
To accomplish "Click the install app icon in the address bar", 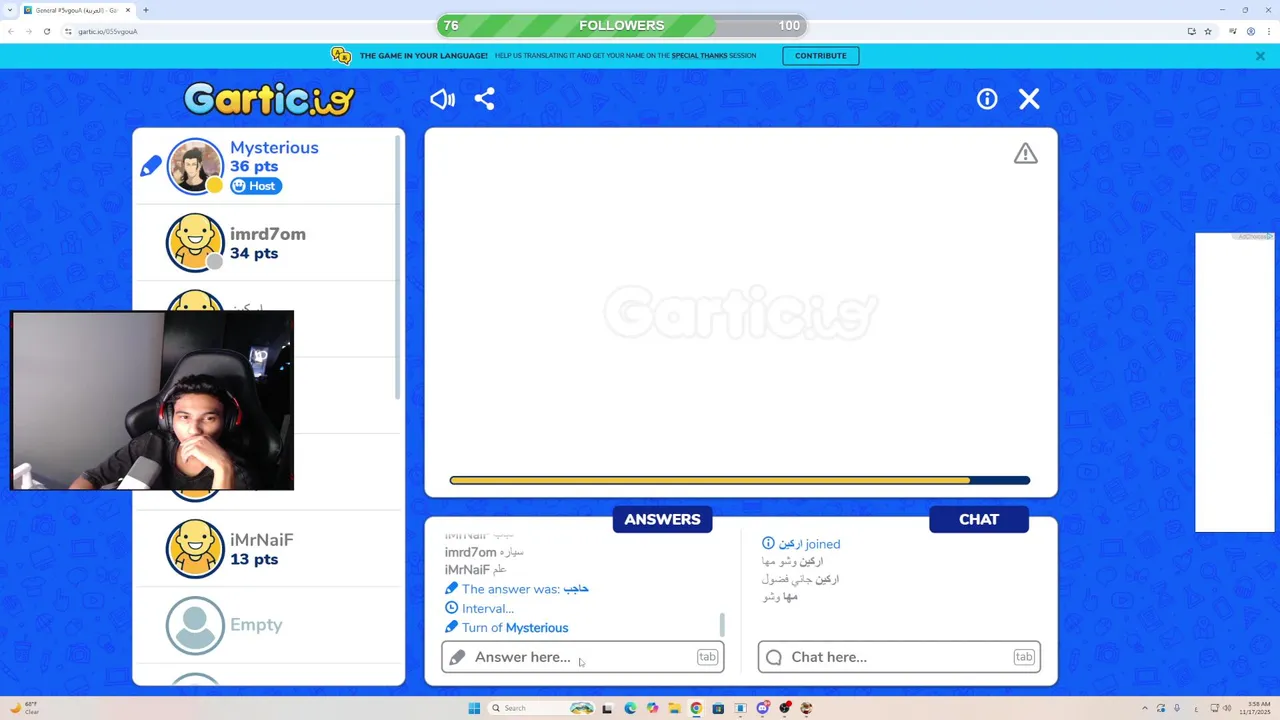I will click(1191, 31).
